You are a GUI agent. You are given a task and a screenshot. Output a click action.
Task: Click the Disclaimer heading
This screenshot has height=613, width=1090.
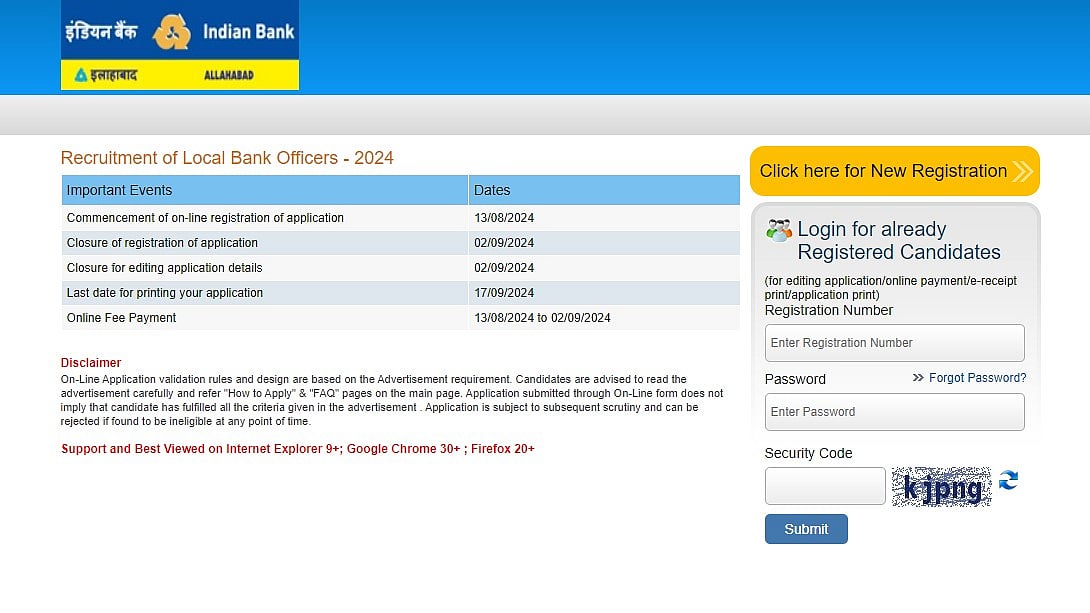click(91, 363)
